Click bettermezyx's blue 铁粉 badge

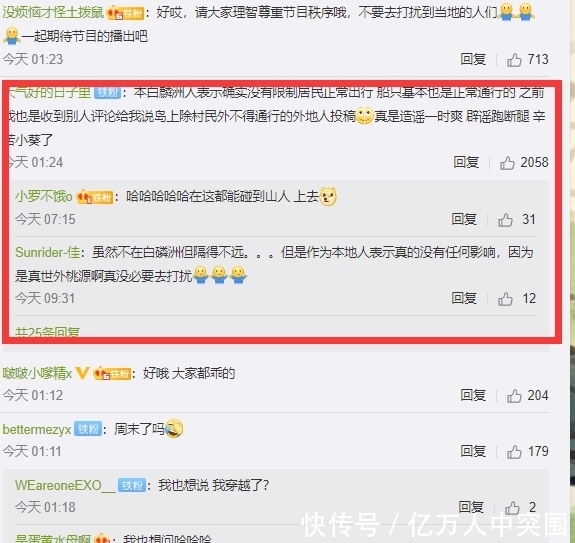click(88, 429)
